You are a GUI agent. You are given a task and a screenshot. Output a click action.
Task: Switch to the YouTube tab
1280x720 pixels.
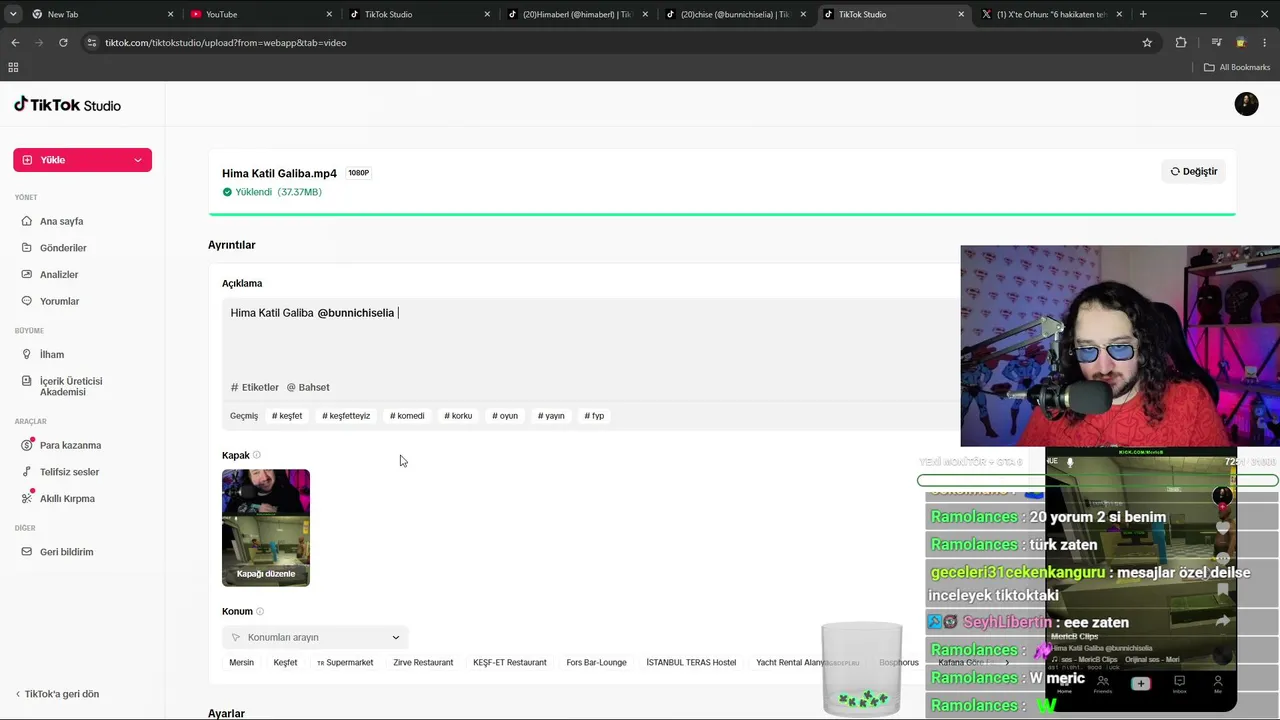pyautogui.click(x=259, y=14)
